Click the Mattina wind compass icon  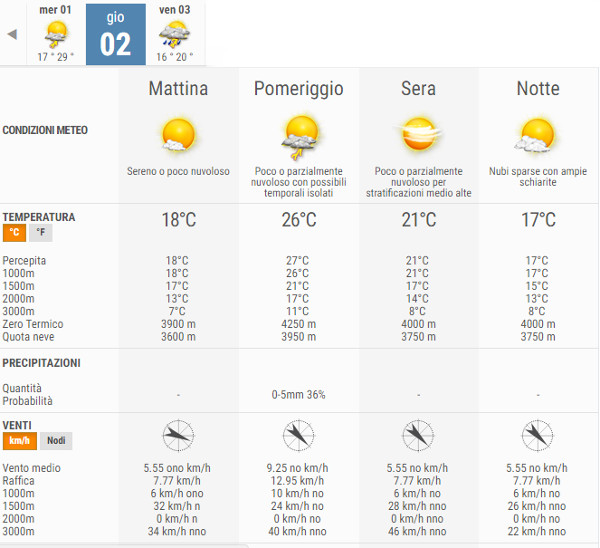coord(178,435)
